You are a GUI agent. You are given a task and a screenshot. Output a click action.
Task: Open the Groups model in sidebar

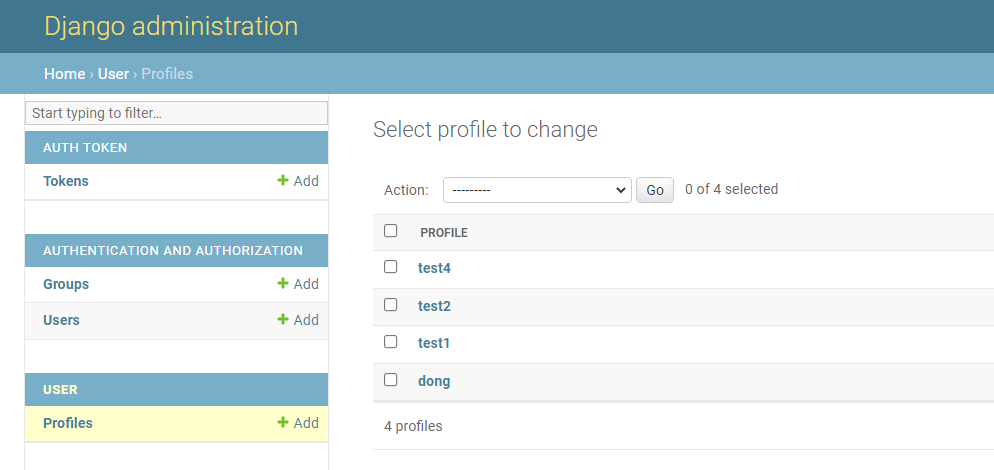pyautogui.click(x=66, y=284)
